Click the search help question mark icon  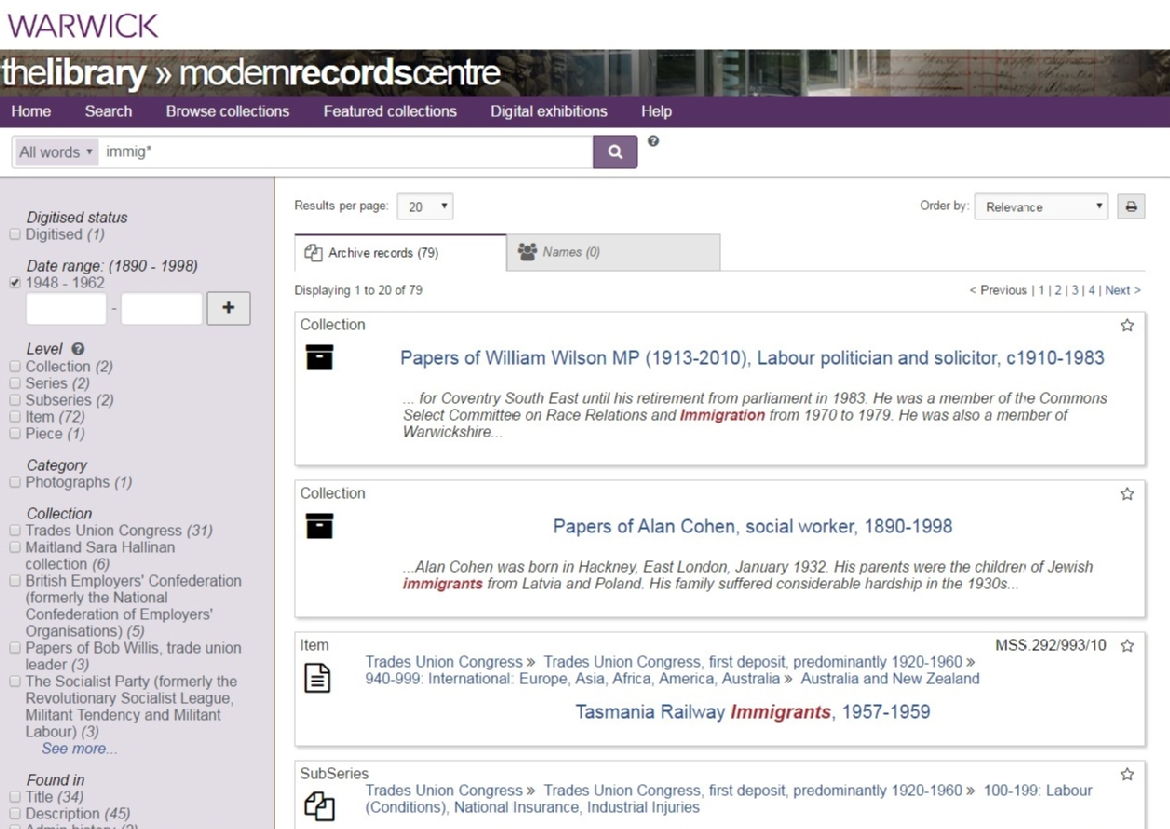[x=653, y=142]
